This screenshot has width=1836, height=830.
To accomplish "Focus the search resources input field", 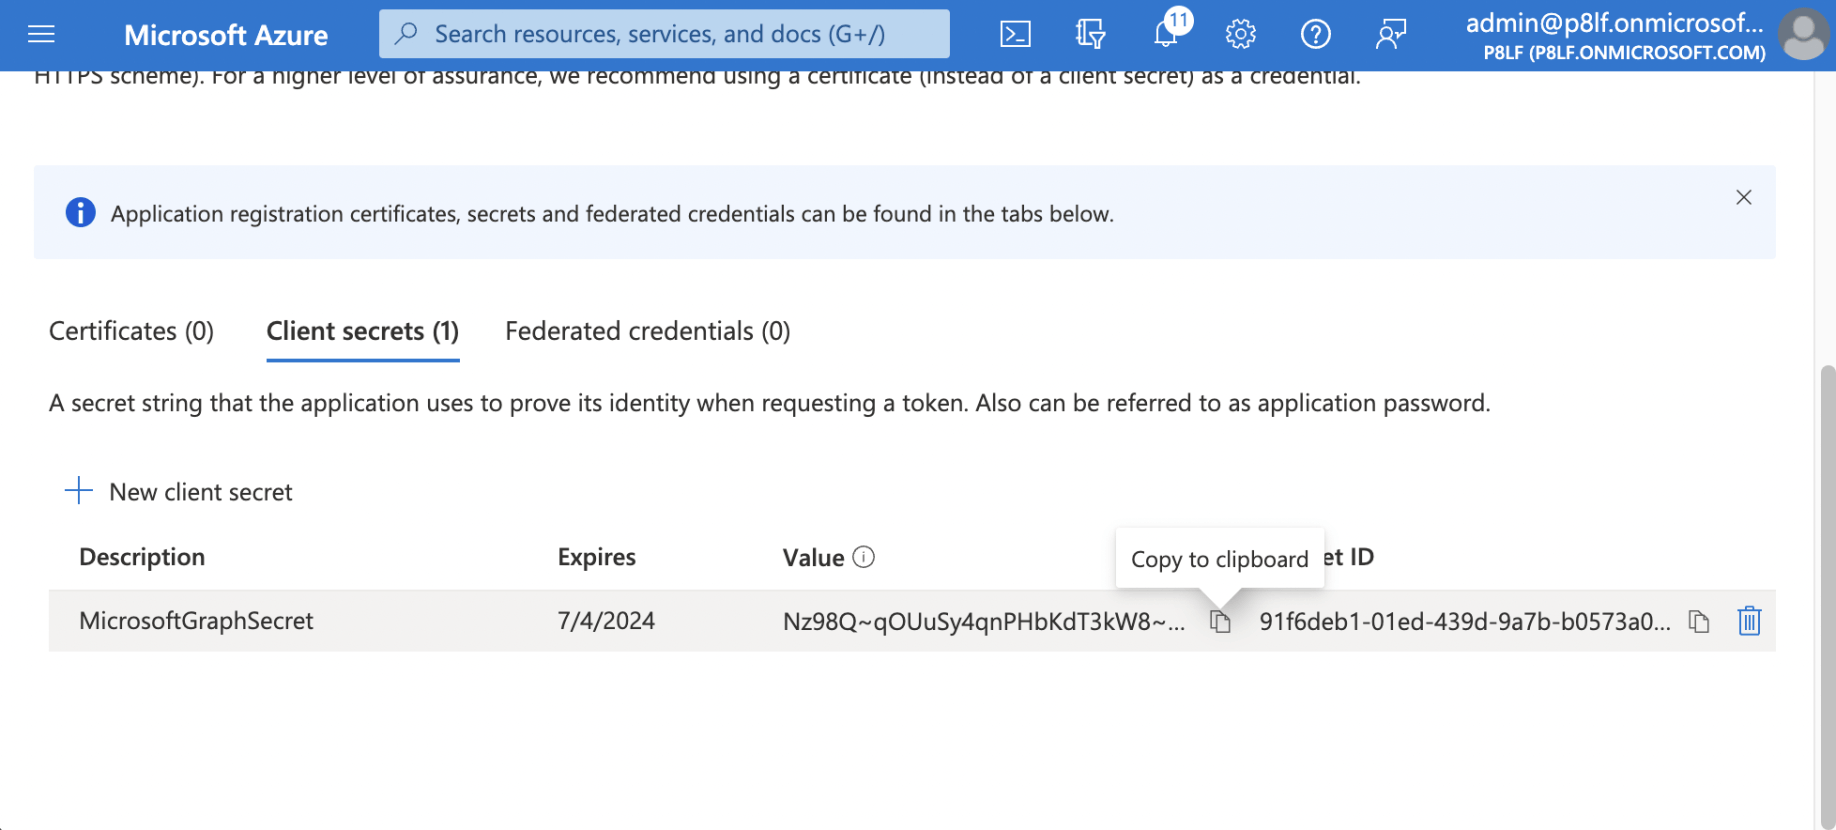I will [x=664, y=35].
